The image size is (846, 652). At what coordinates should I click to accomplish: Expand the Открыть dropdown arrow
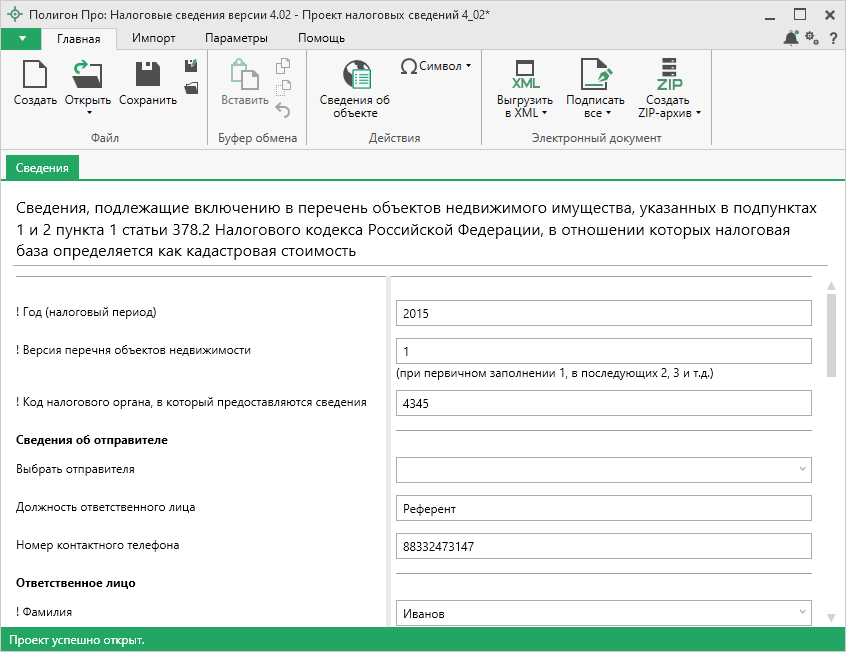pos(88,114)
